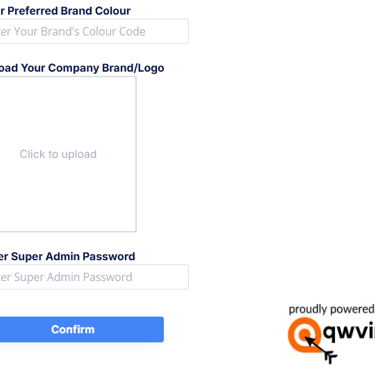
Task: Click the orange qwvi target logo icon
Action: [x=304, y=334]
